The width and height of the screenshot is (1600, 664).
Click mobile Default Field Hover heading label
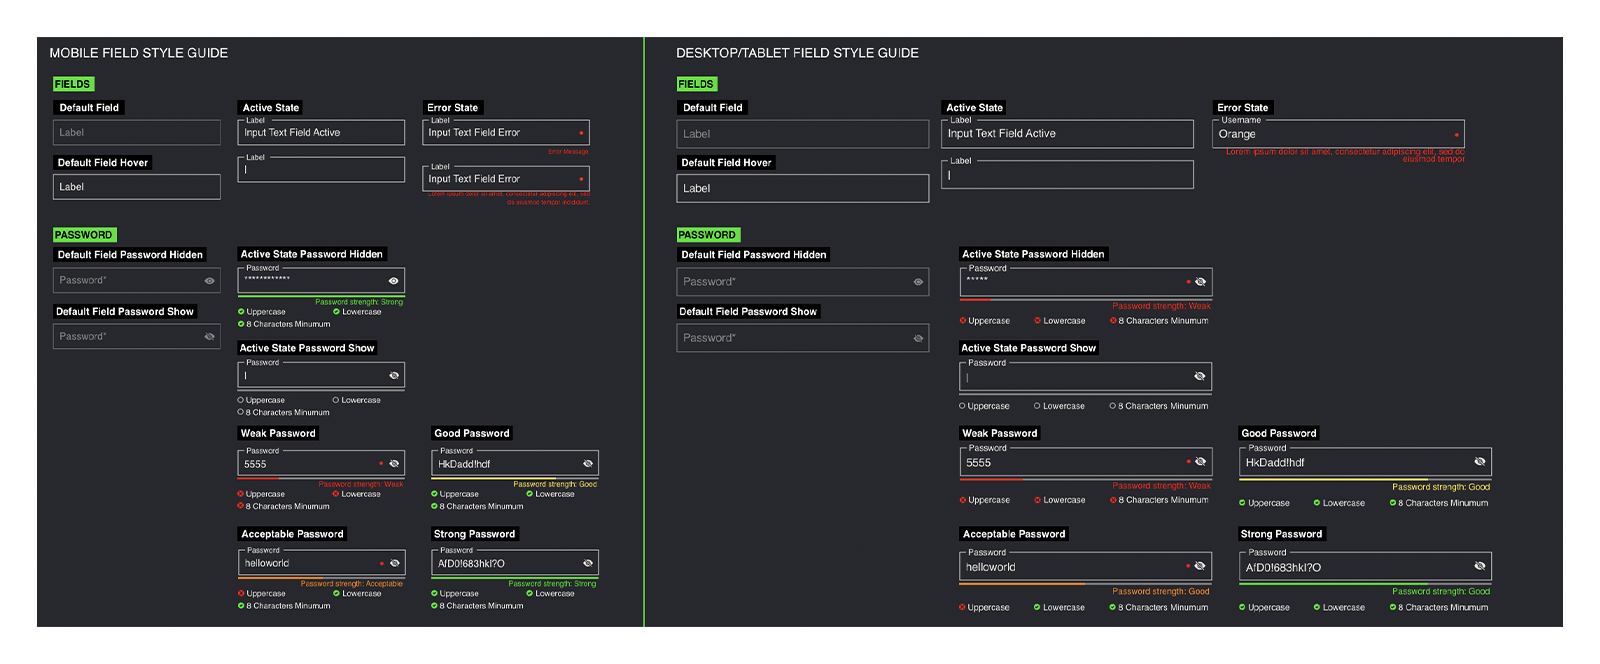[103, 162]
